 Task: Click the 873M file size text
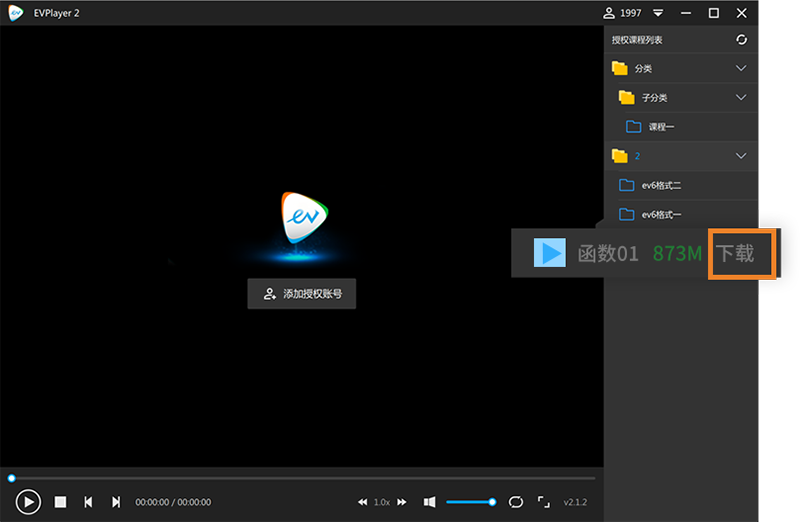(677, 254)
